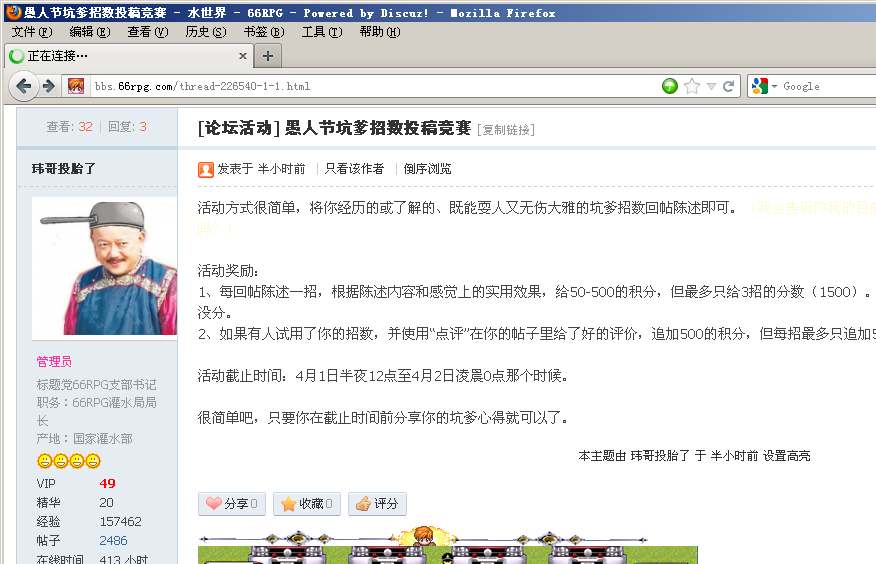Click the 复制链接 link
Screen dimensions: 876x564
coord(506,130)
